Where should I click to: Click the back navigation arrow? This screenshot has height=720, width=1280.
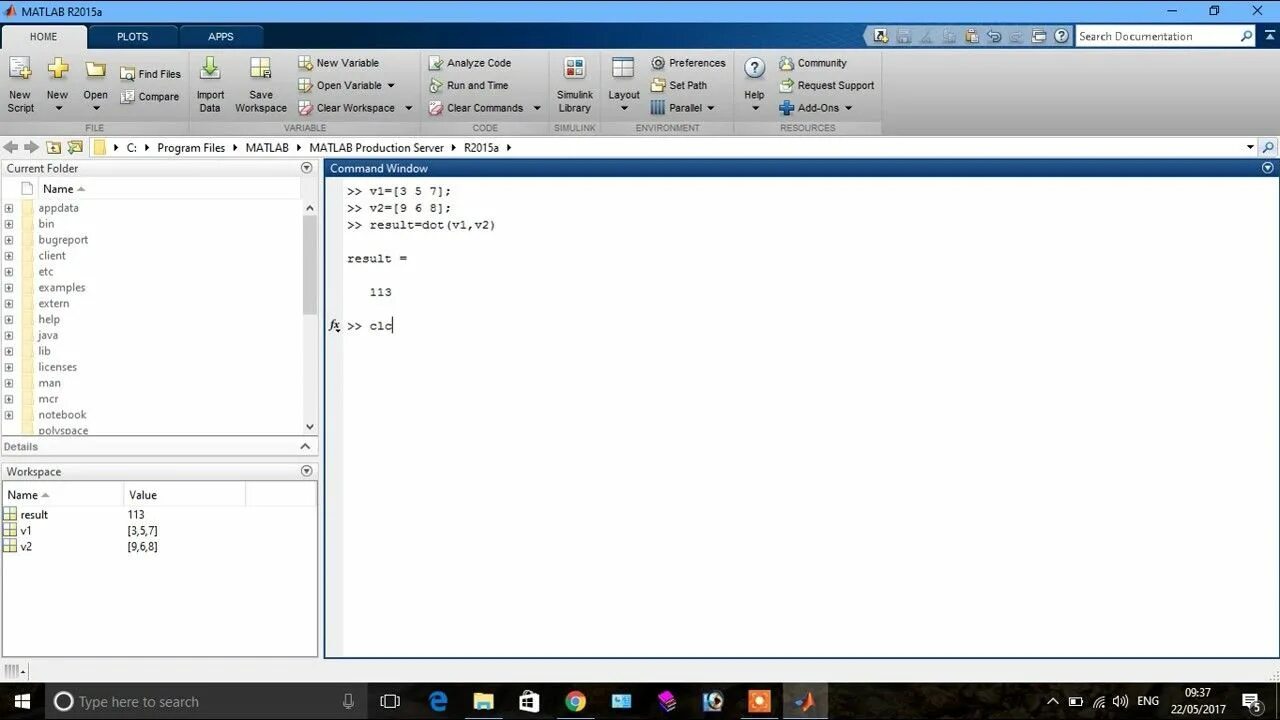(11, 147)
